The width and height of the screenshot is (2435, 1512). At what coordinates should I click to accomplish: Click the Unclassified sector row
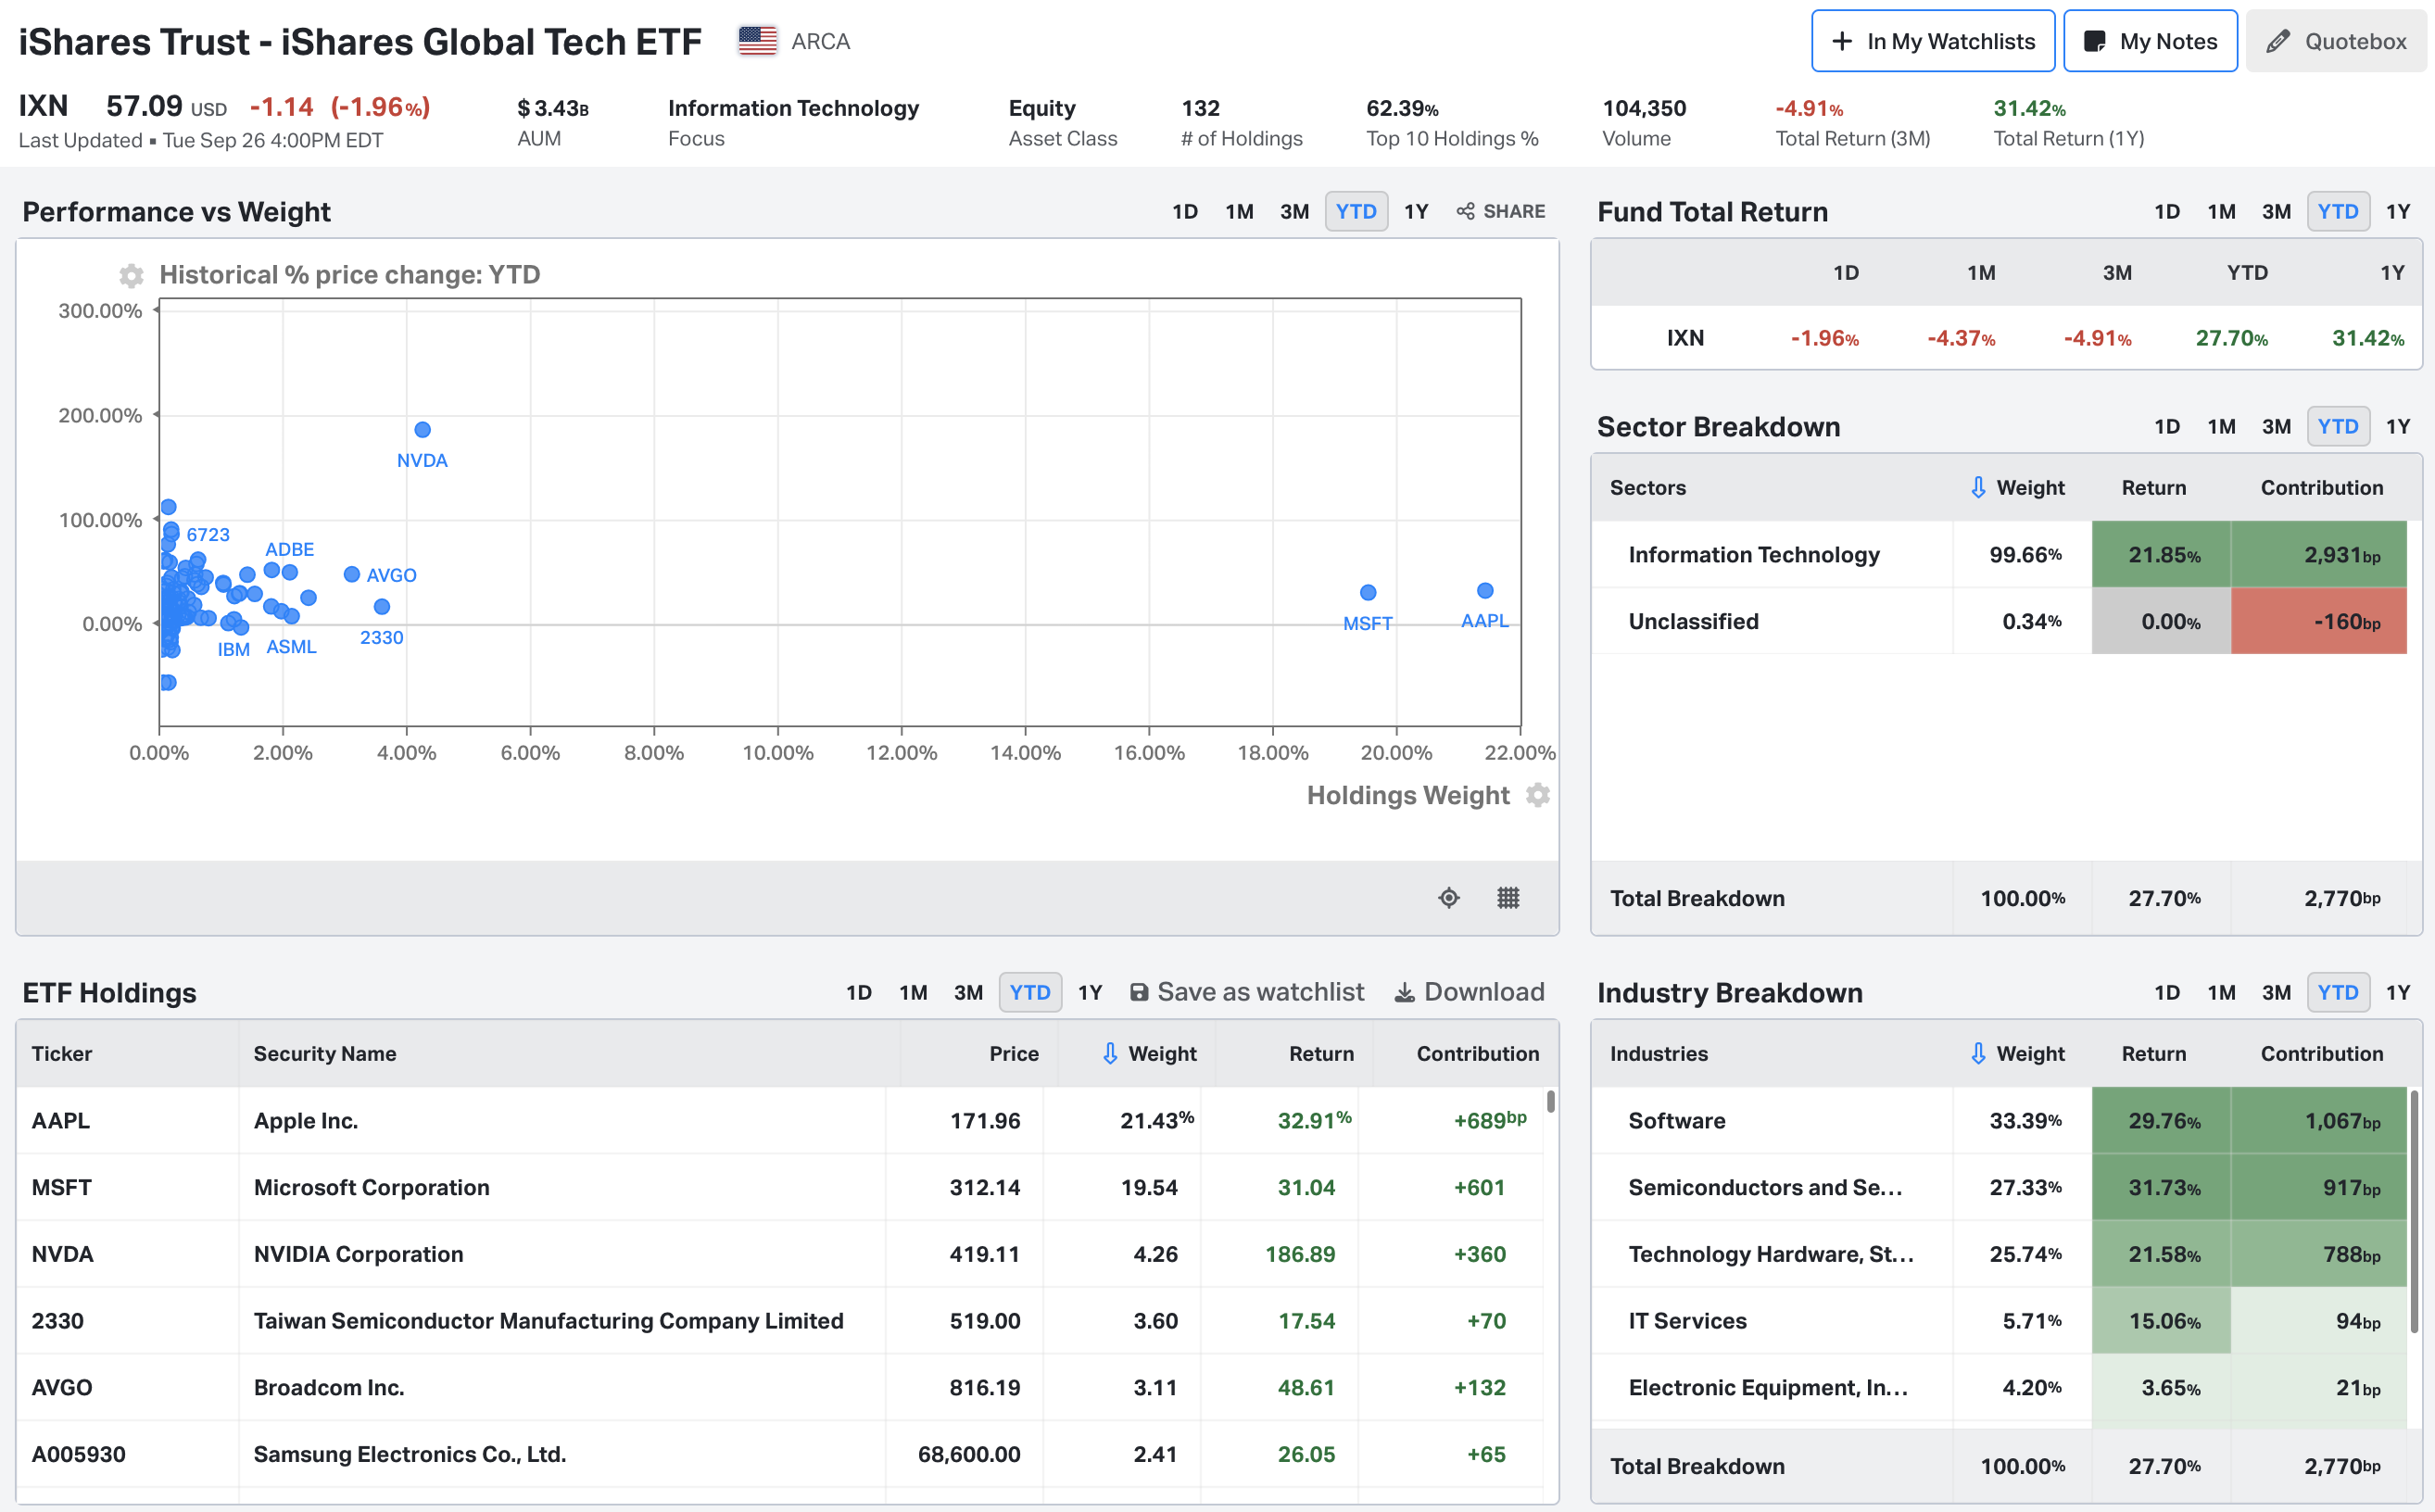(x=2000, y=621)
